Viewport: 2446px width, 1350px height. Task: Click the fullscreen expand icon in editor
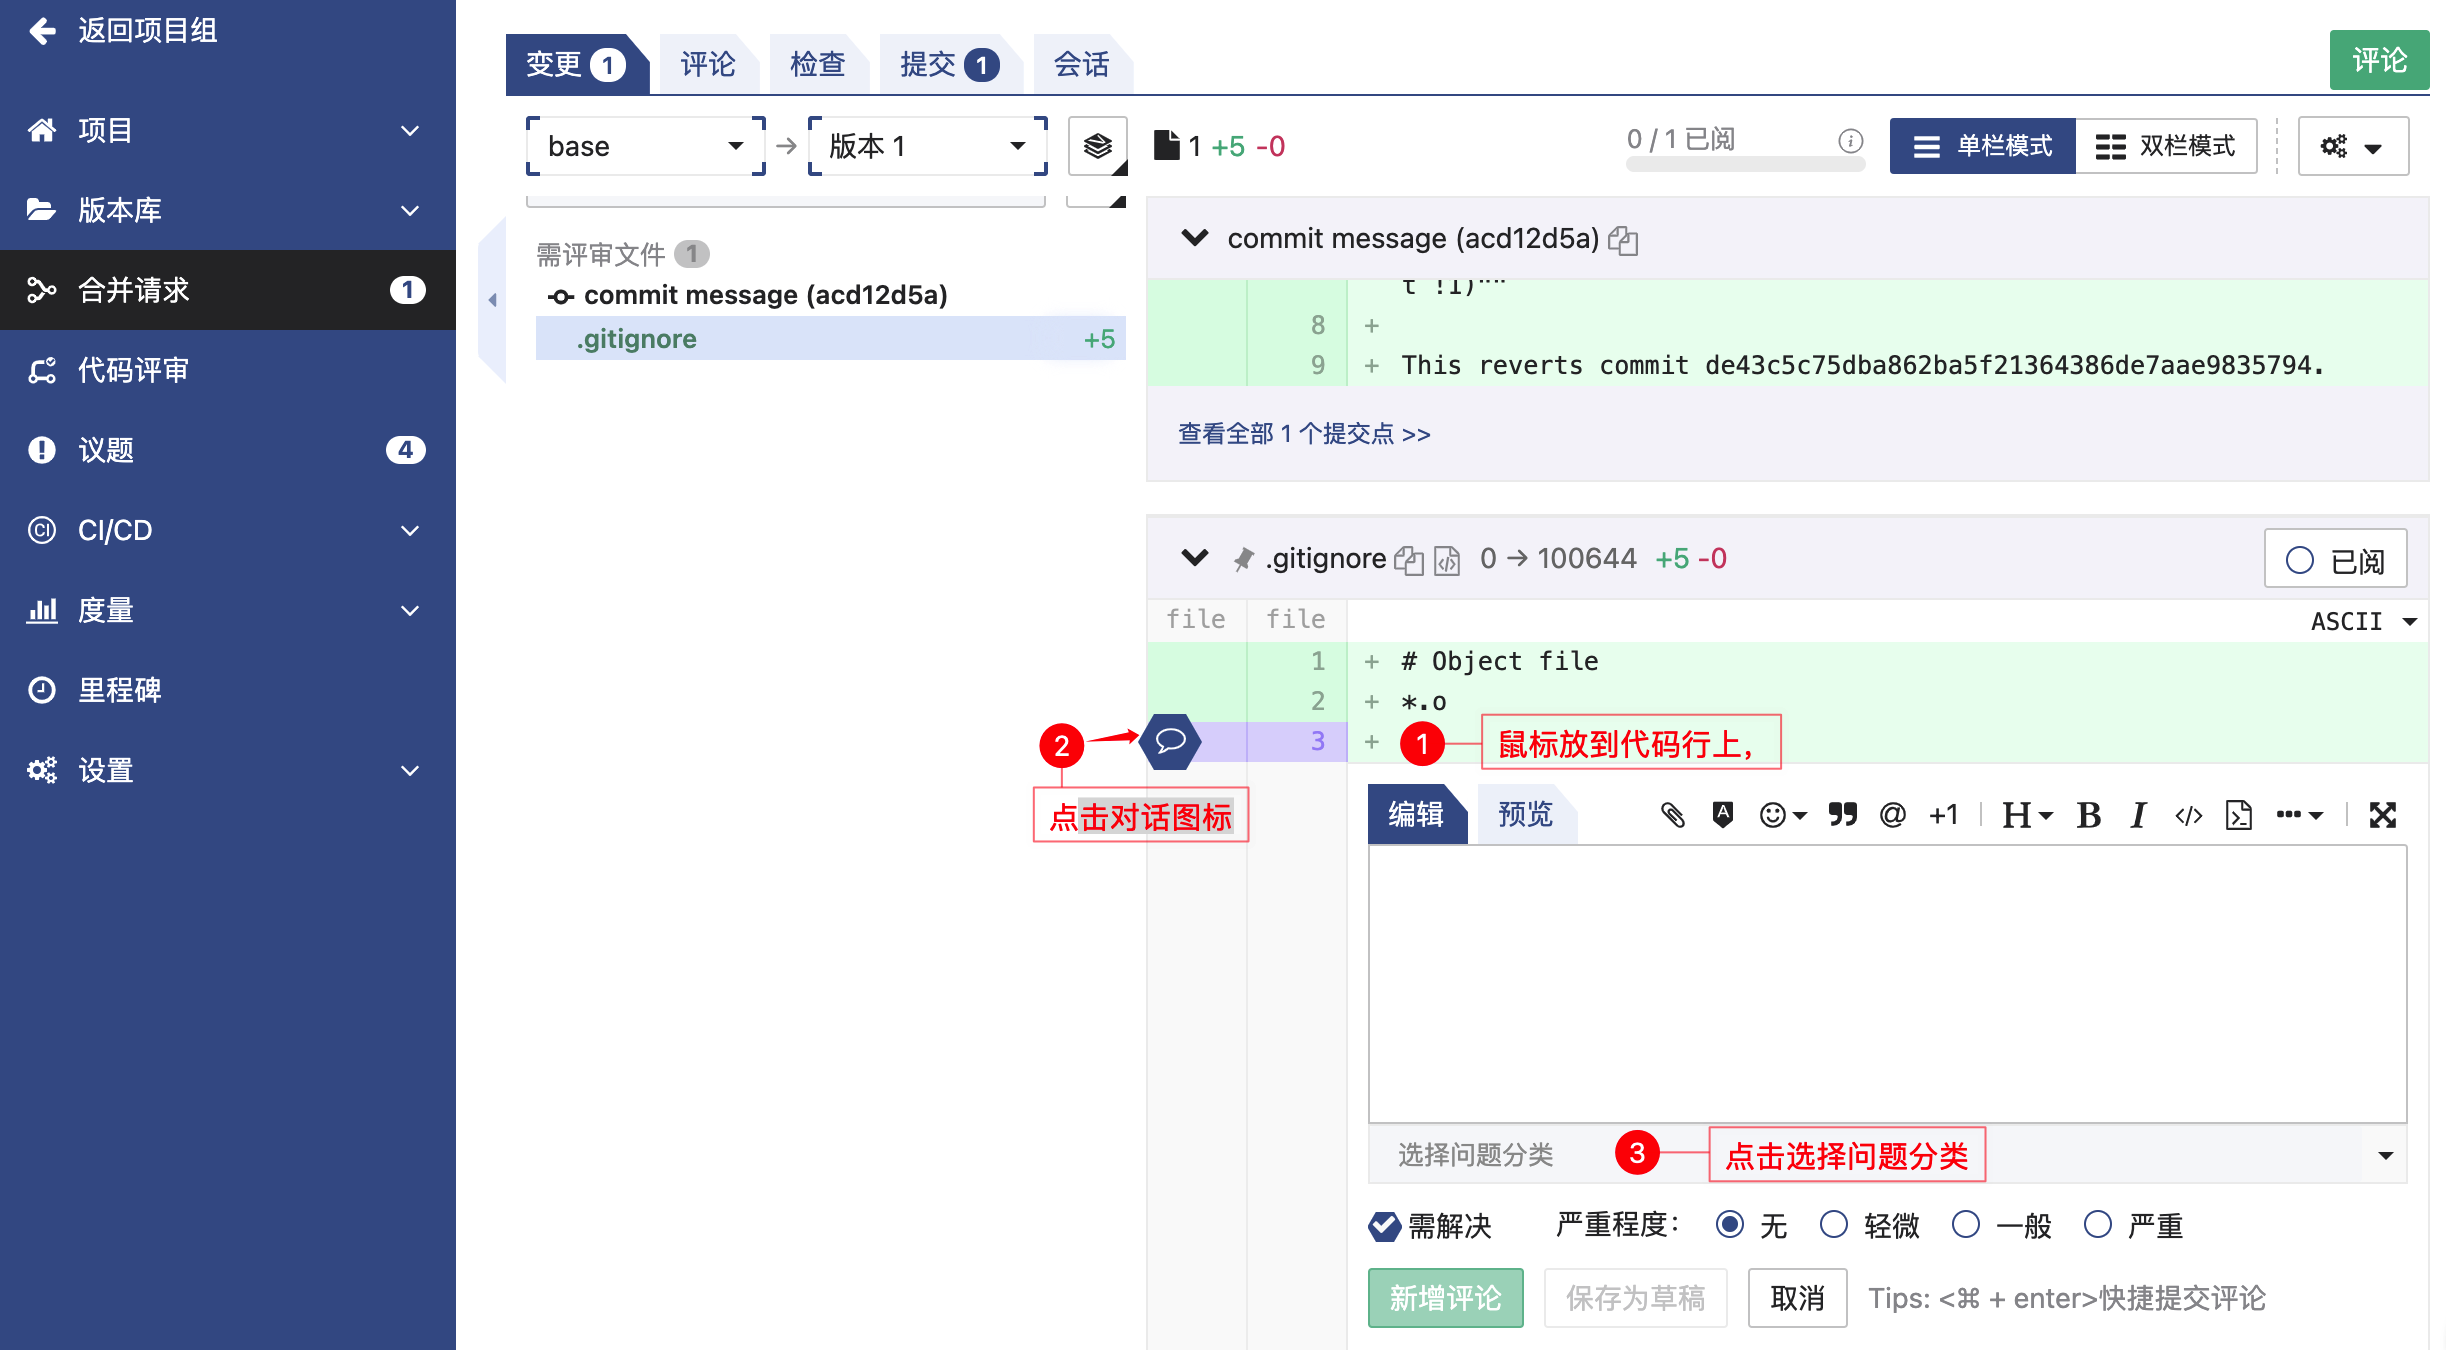(x=2383, y=815)
